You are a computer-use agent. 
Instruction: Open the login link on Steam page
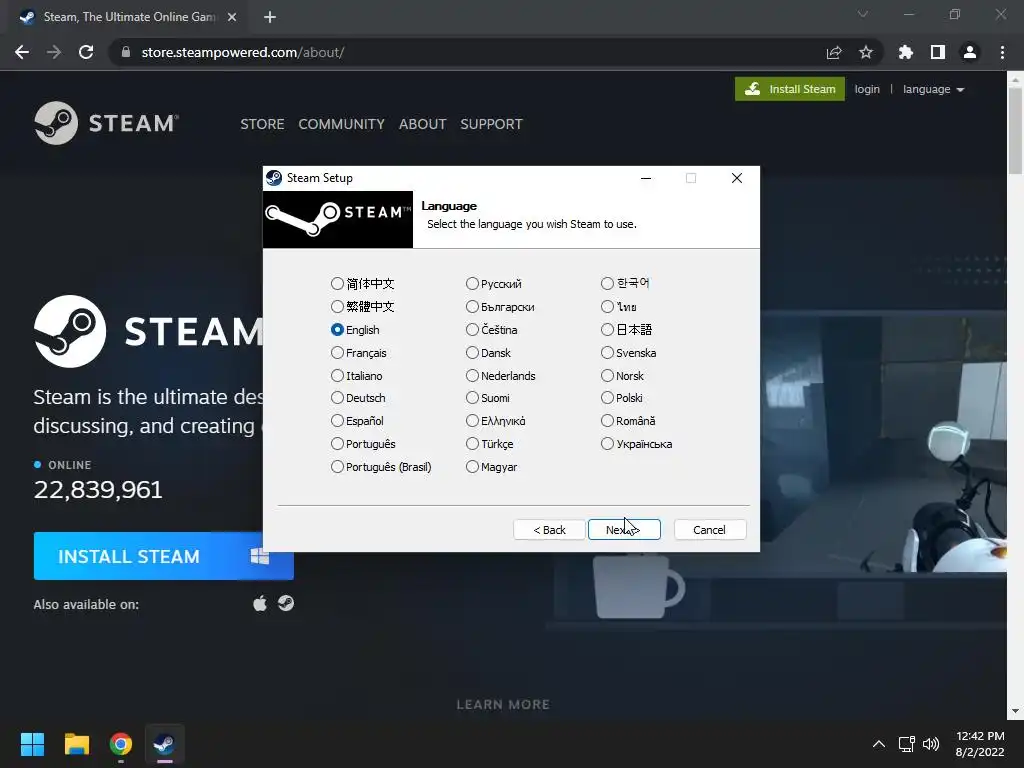[x=867, y=89]
